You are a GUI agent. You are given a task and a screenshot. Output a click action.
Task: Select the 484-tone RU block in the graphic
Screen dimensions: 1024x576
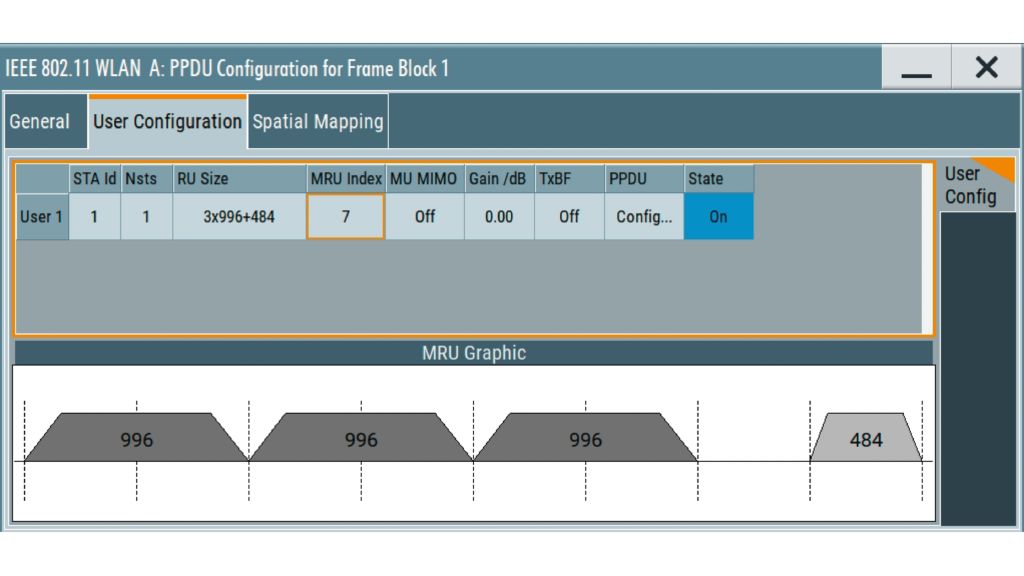[x=865, y=439]
